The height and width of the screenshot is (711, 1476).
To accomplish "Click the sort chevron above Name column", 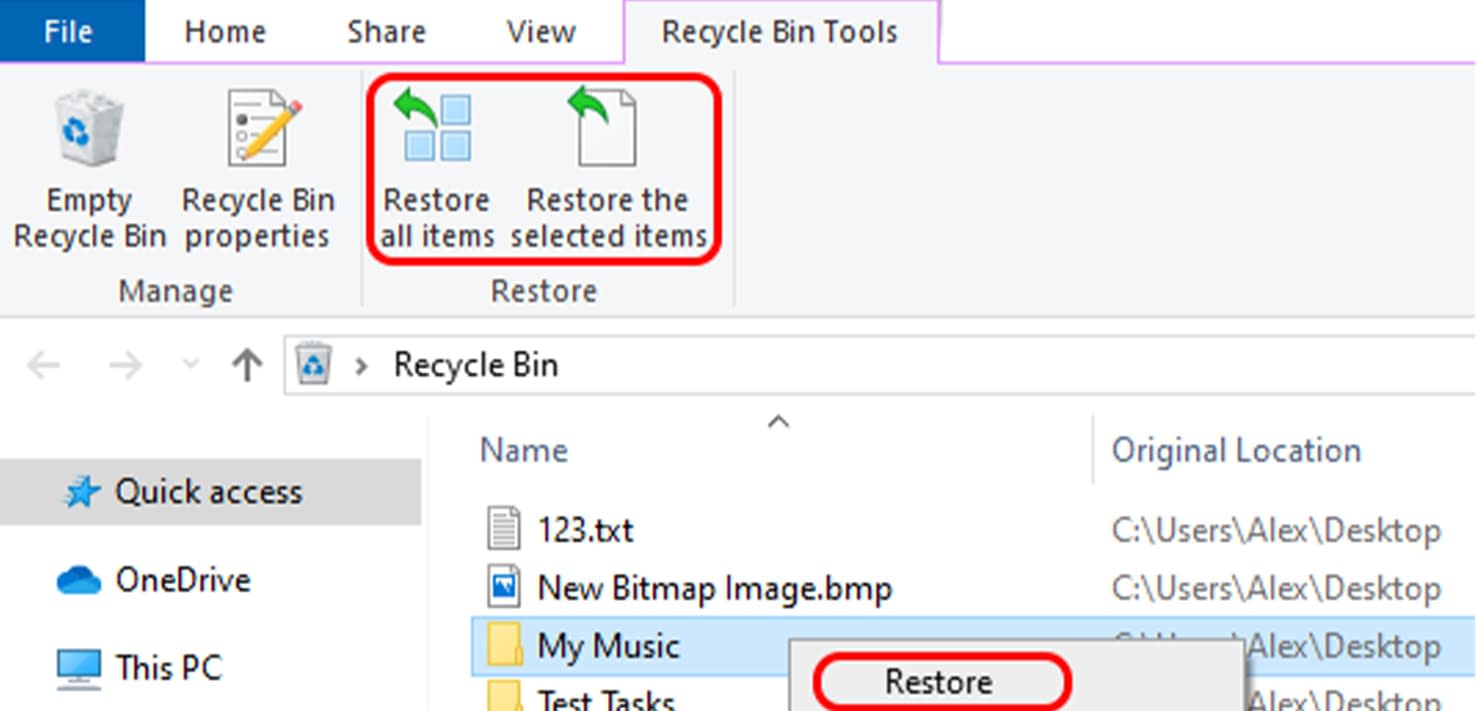I will point(777,422).
